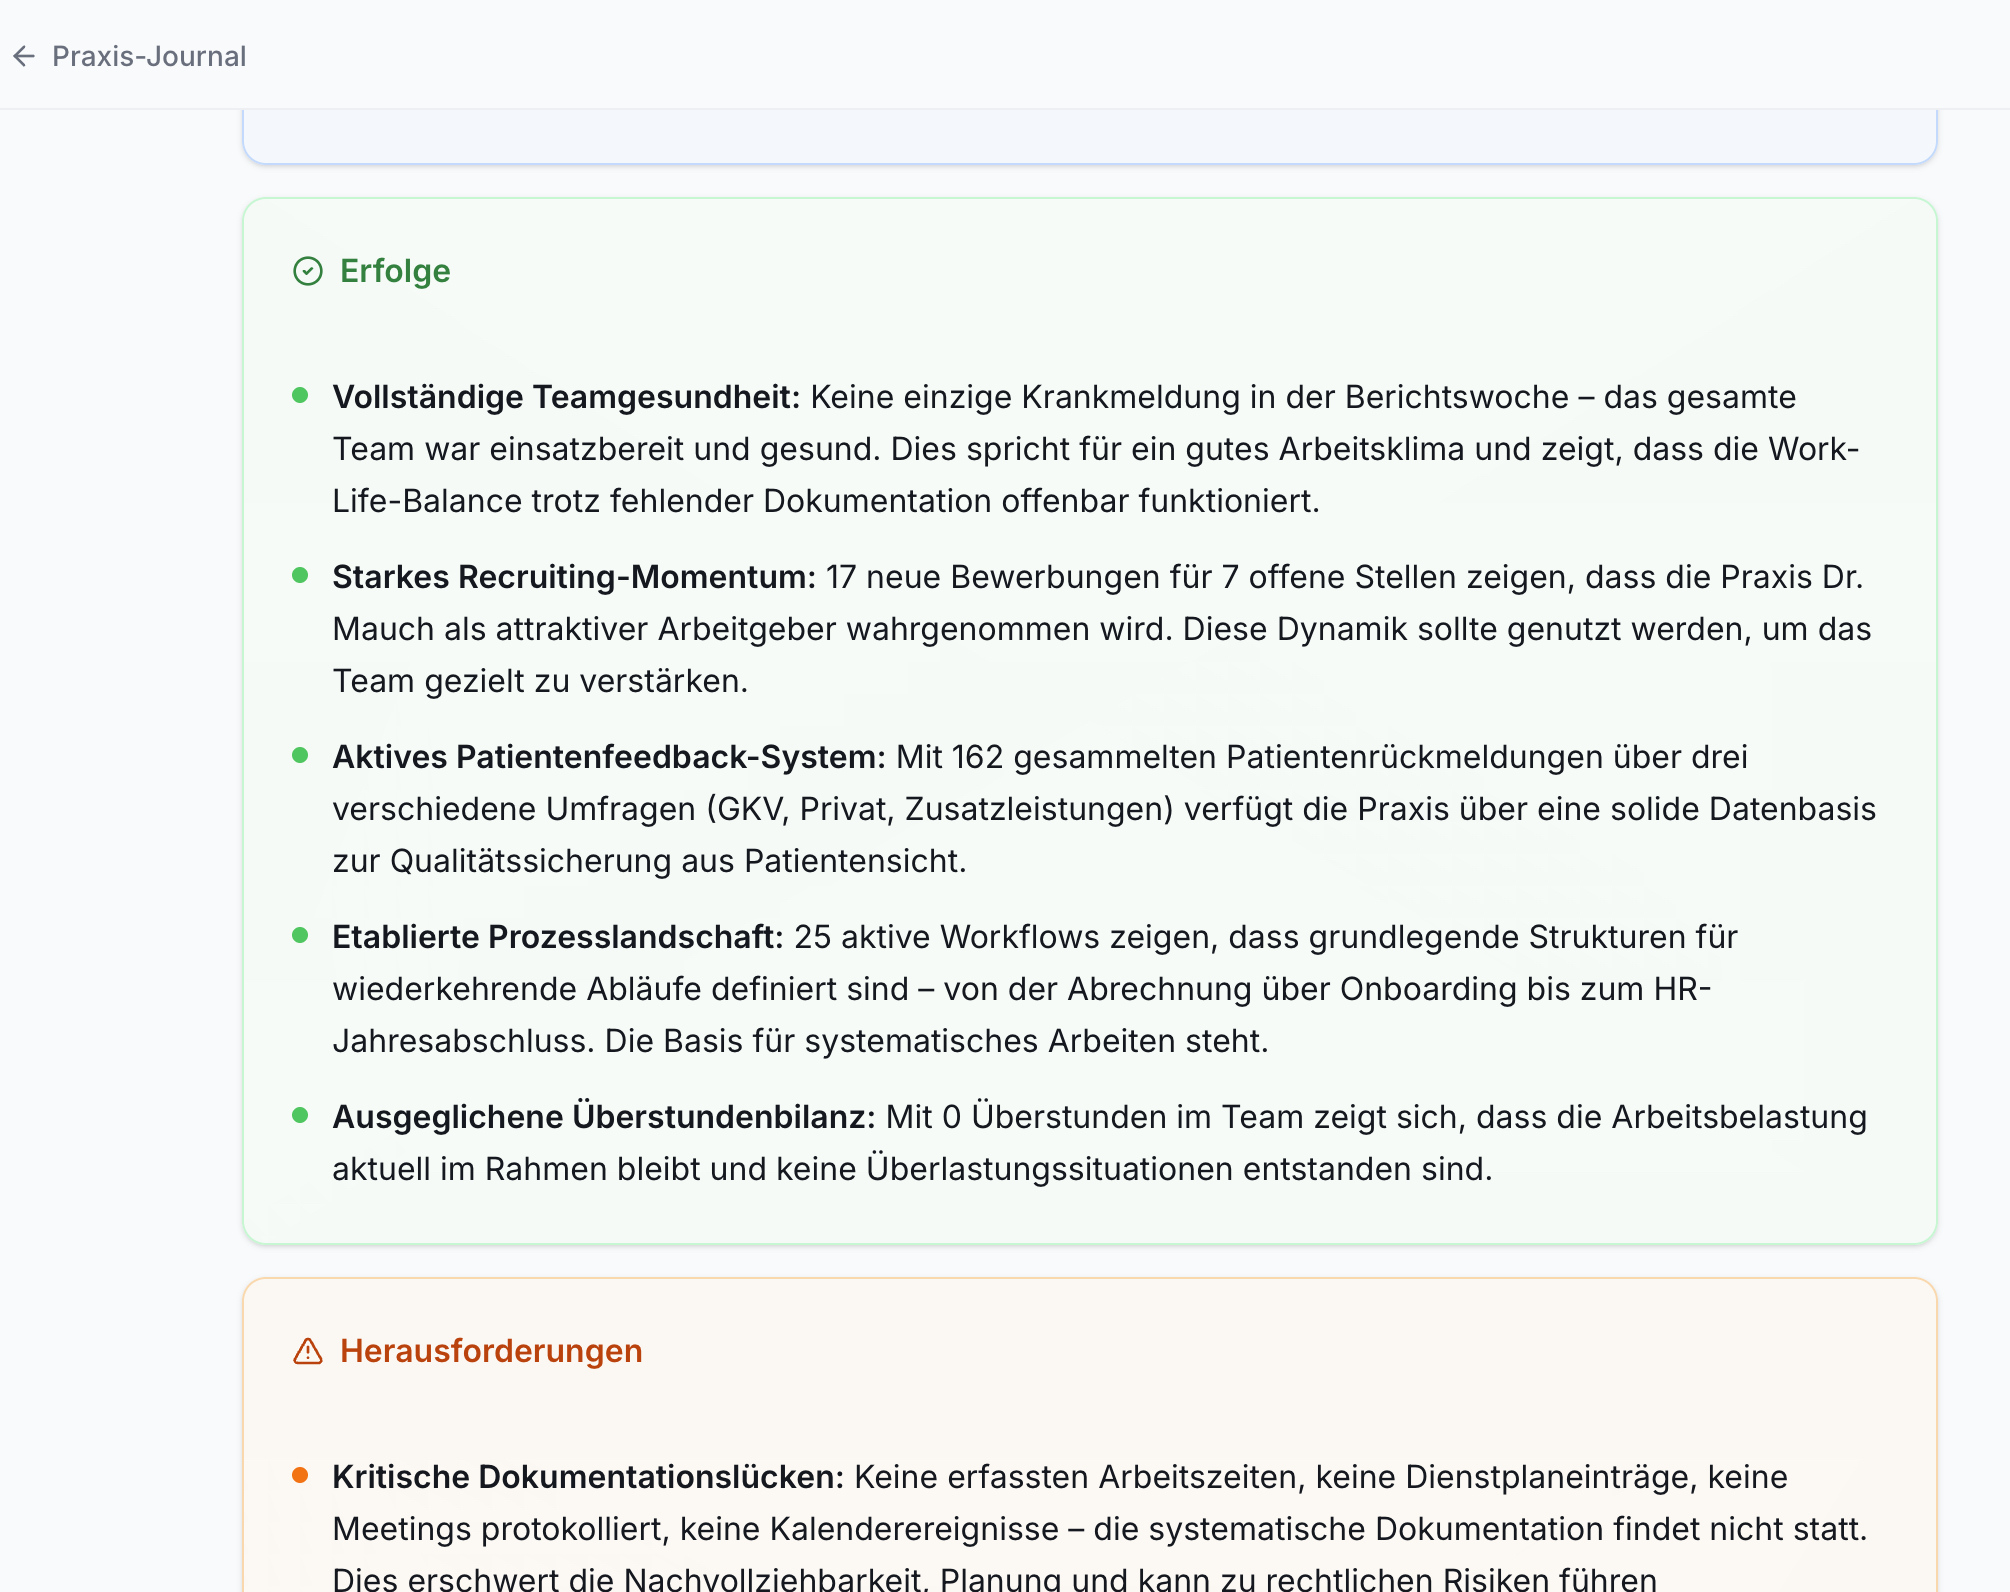The height and width of the screenshot is (1592, 2010).
Task: Open the Praxis-Journal breadcrumb link
Action: [149, 56]
